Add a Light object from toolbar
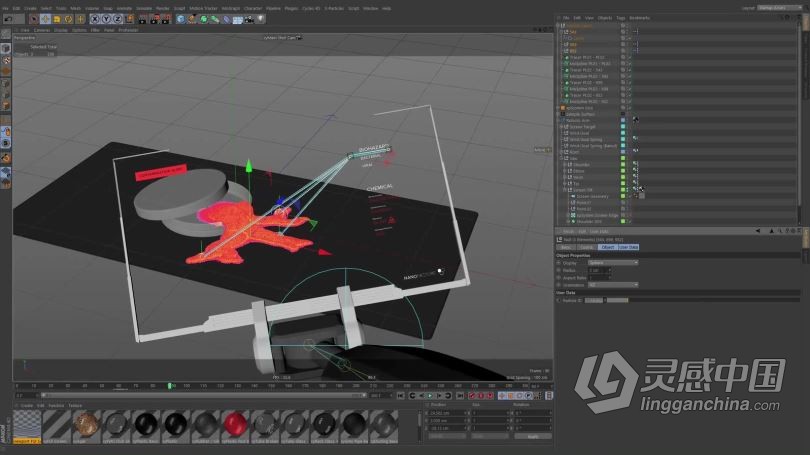Image resolution: width=810 pixels, height=455 pixels. tap(260, 19)
